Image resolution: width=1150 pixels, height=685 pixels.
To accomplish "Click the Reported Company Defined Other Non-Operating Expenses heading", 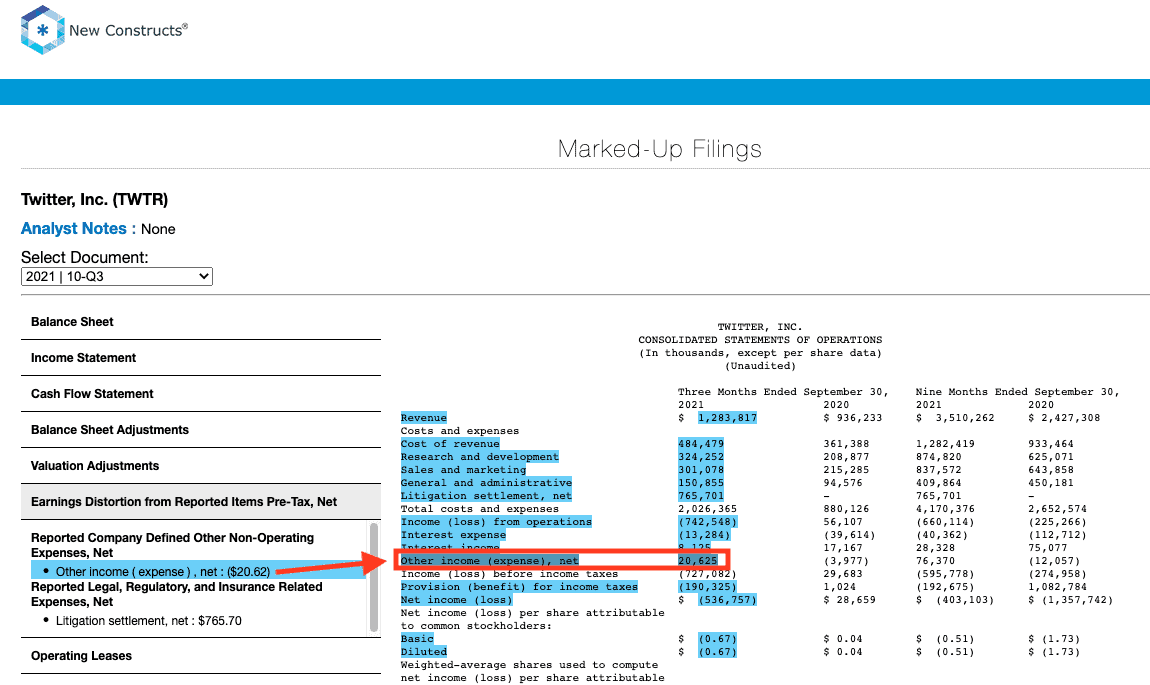I will point(172,545).
